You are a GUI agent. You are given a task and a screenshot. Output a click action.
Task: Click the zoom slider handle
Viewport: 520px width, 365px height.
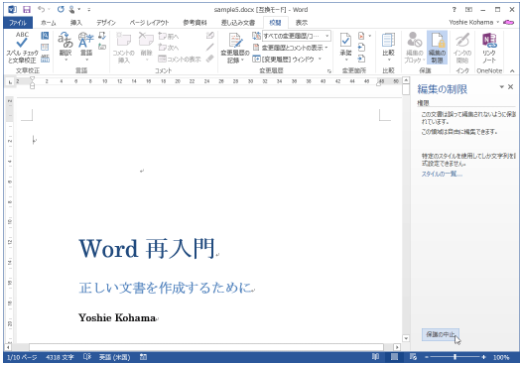(x=455, y=357)
